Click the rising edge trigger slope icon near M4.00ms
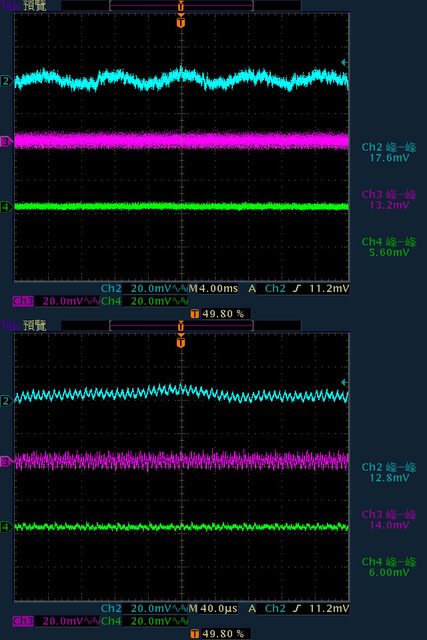427x640 pixels. coord(297,289)
